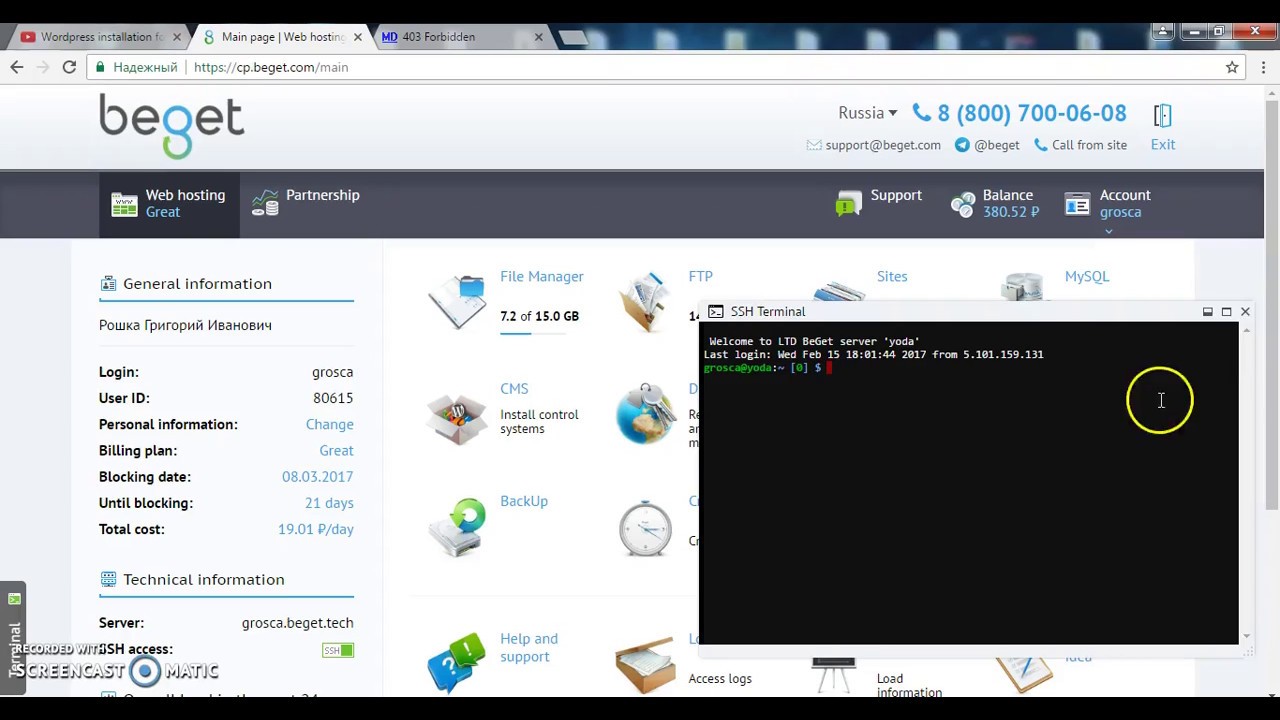The height and width of the screenshot is (720, 1280).
Task: Click the Exit door icon
Action: click(x=1162, y=115)
